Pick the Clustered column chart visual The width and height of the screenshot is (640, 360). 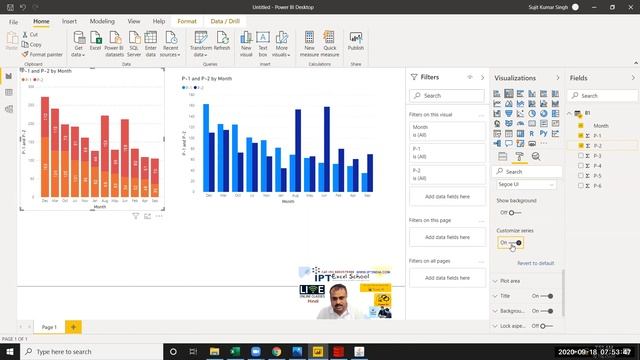(x=532, y=93)
